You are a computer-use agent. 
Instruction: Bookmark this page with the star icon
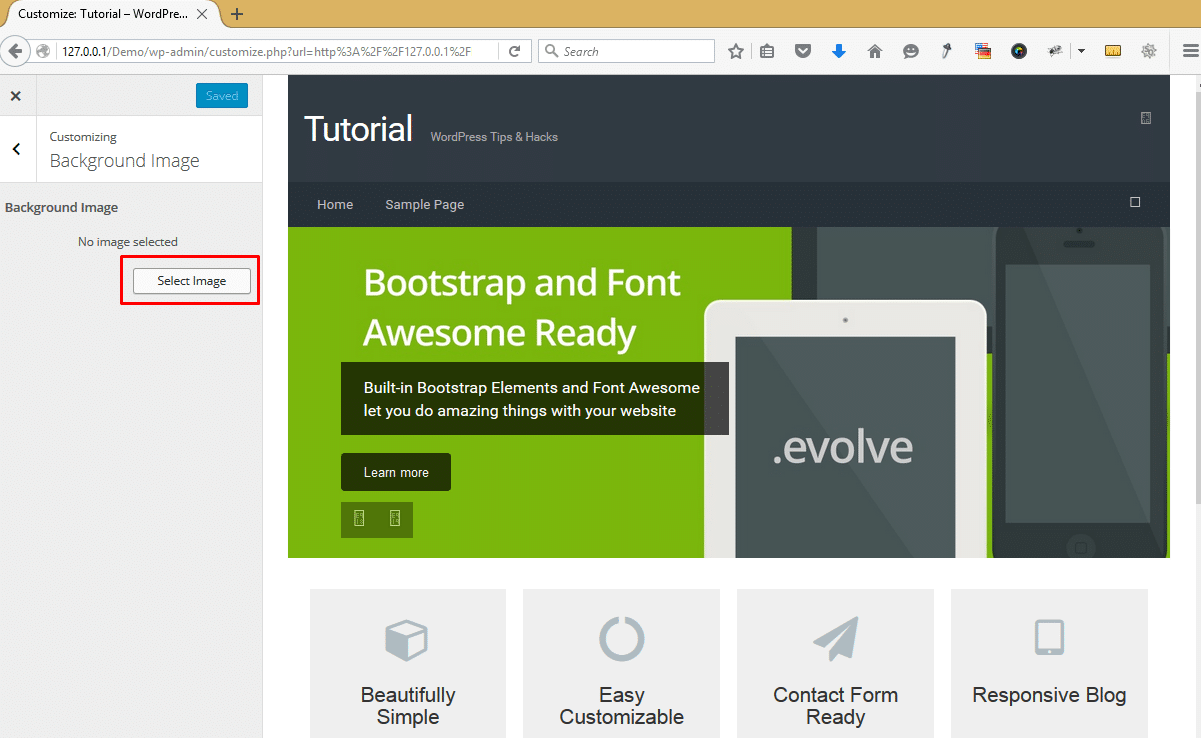pyautogui.click(x=736, y=51)
